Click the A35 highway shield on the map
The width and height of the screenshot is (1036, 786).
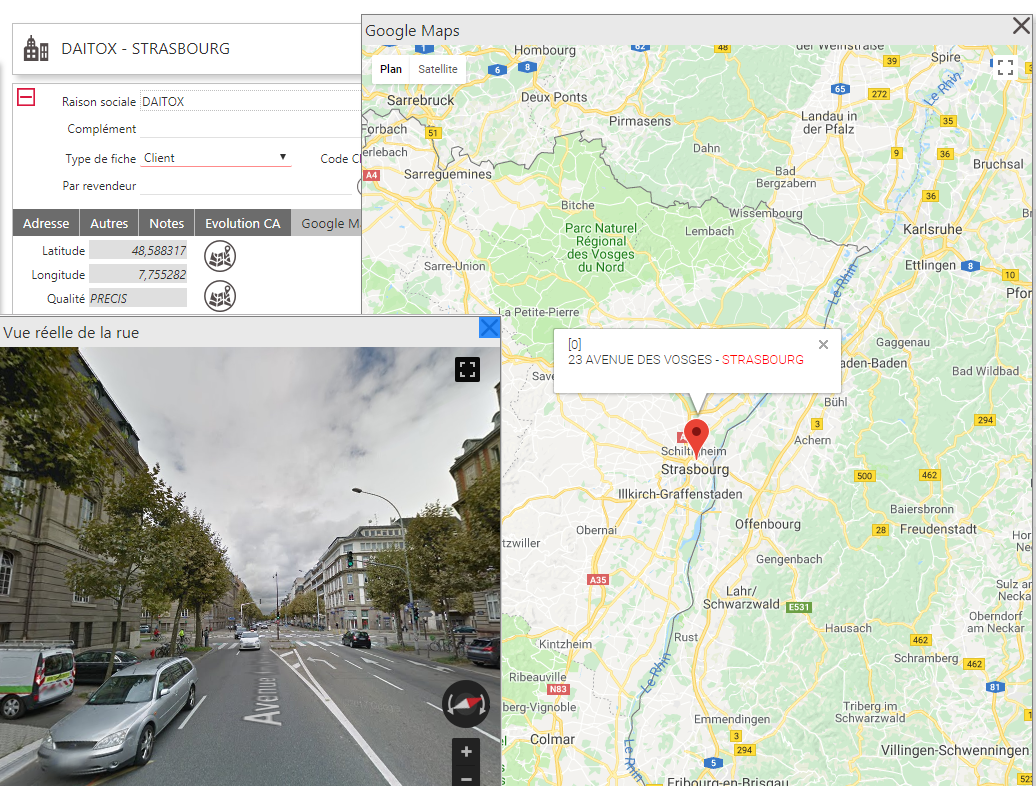pos(597,579)
